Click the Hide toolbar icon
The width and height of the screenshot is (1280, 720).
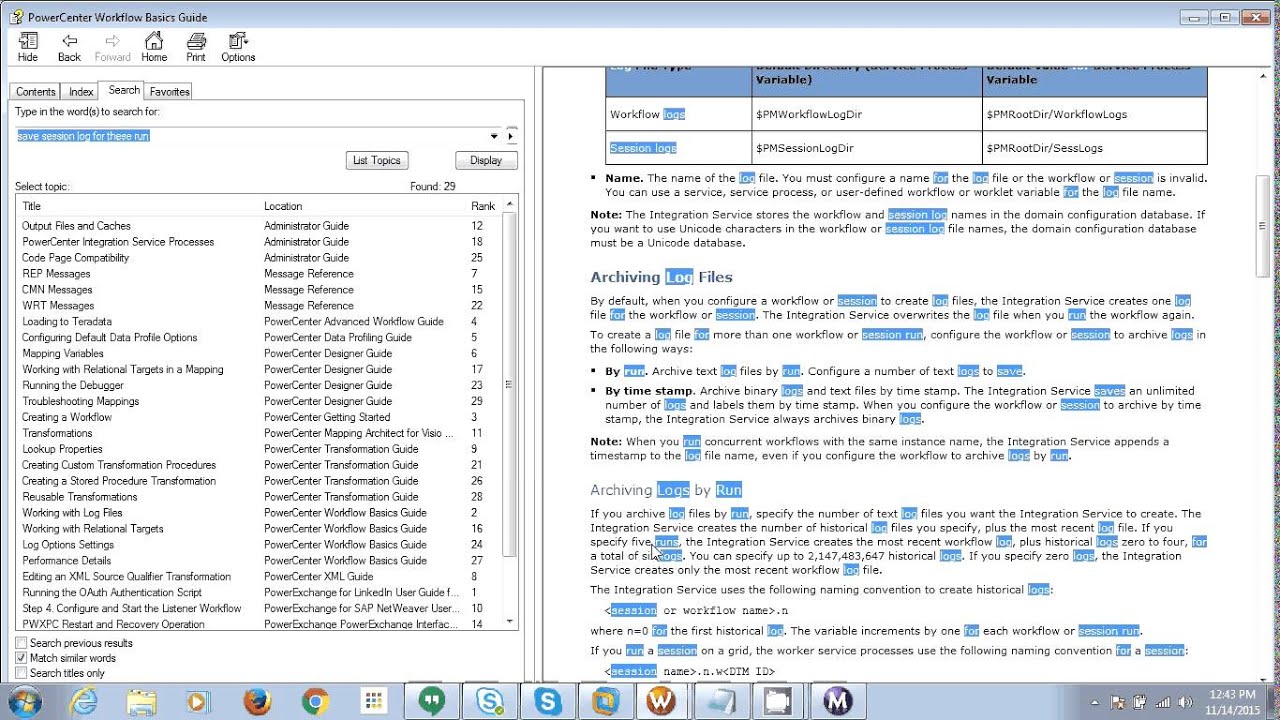(28, 47)
